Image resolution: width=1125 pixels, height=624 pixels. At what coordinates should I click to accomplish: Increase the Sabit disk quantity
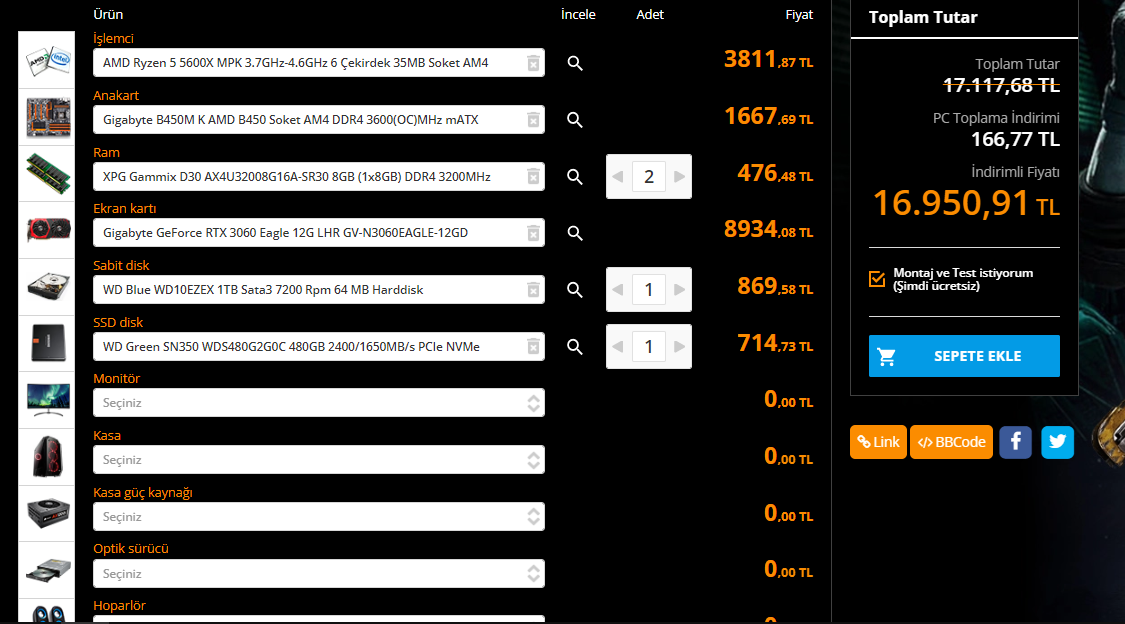coord(679,290)
